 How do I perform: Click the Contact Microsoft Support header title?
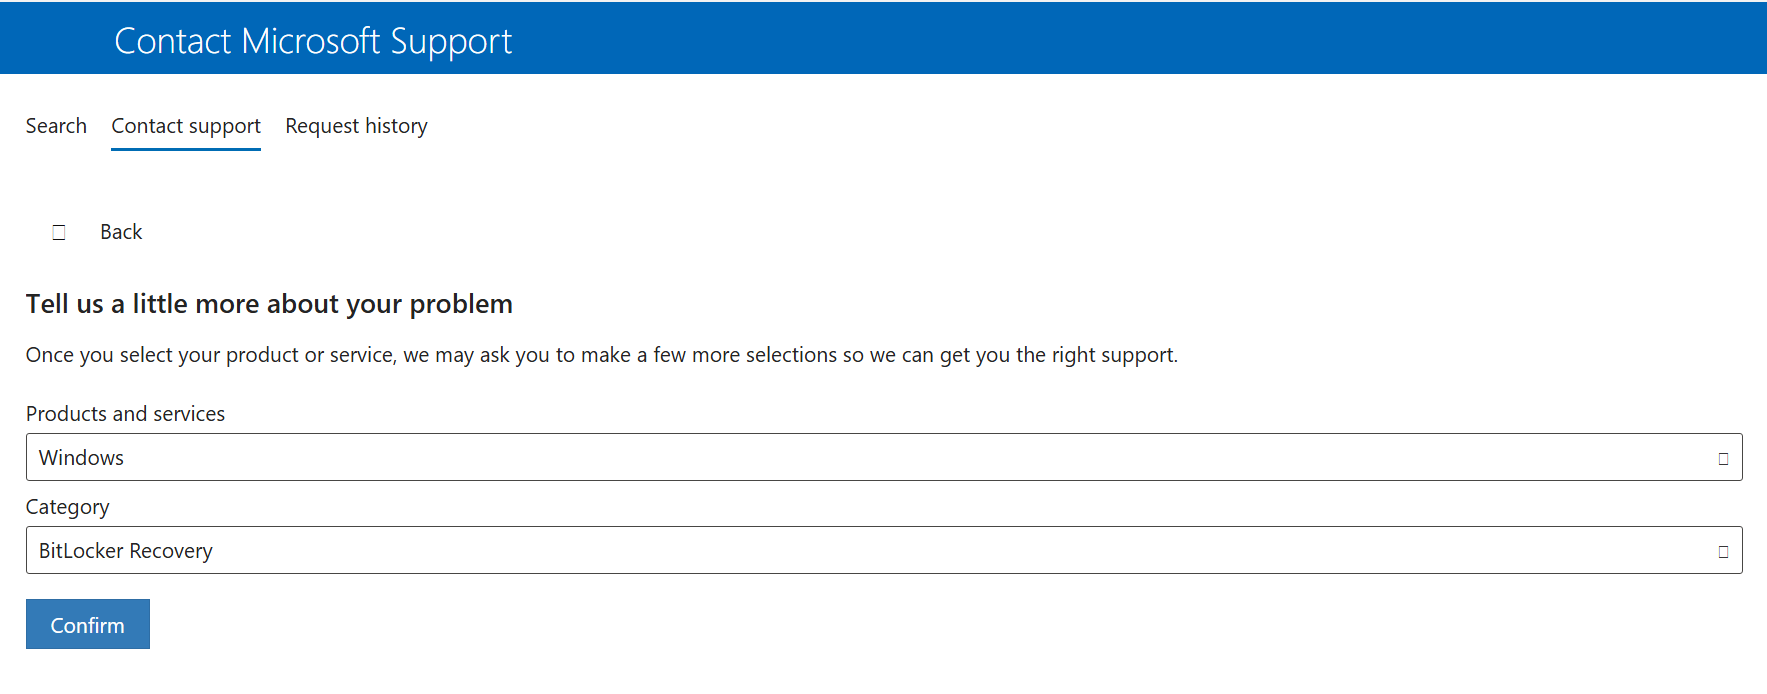click(312, 41)
